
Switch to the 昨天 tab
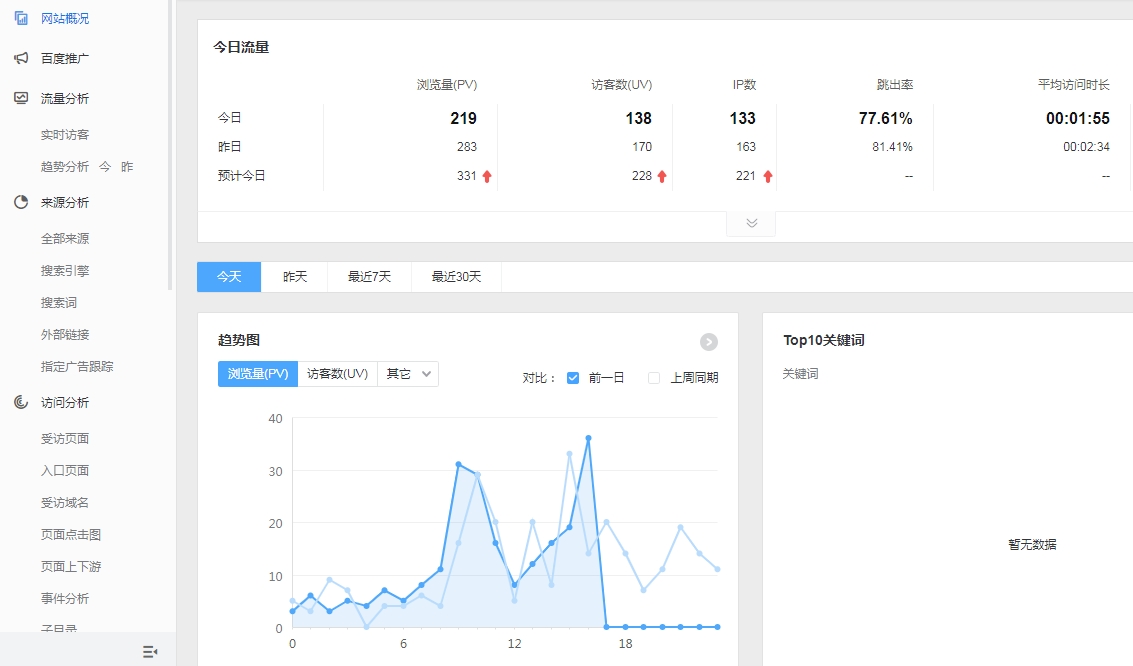click(x=294, y=277)
